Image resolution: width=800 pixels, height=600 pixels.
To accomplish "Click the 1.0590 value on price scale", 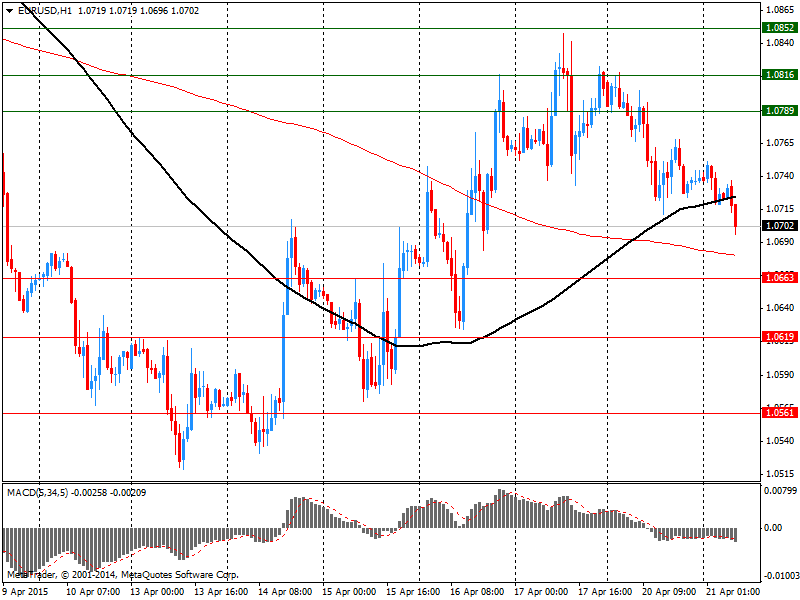I will pos(780,374).
